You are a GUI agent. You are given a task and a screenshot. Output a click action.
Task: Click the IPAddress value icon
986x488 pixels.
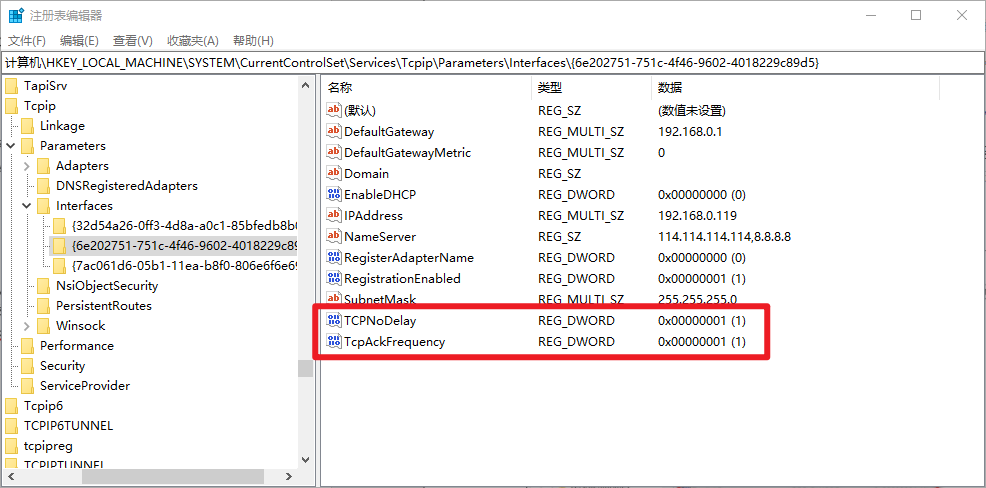click(x=333, y=216)
